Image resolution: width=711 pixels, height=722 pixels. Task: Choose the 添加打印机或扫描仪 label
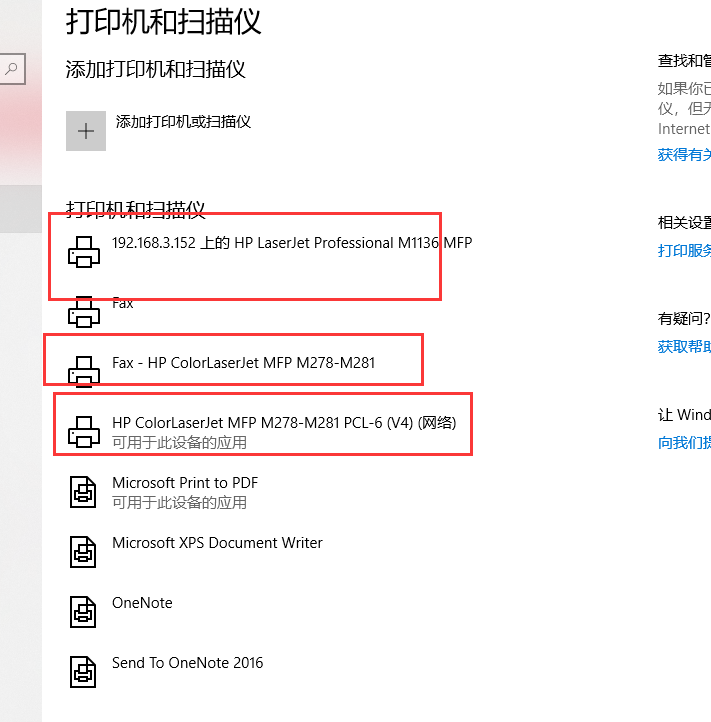click(183, 122)
